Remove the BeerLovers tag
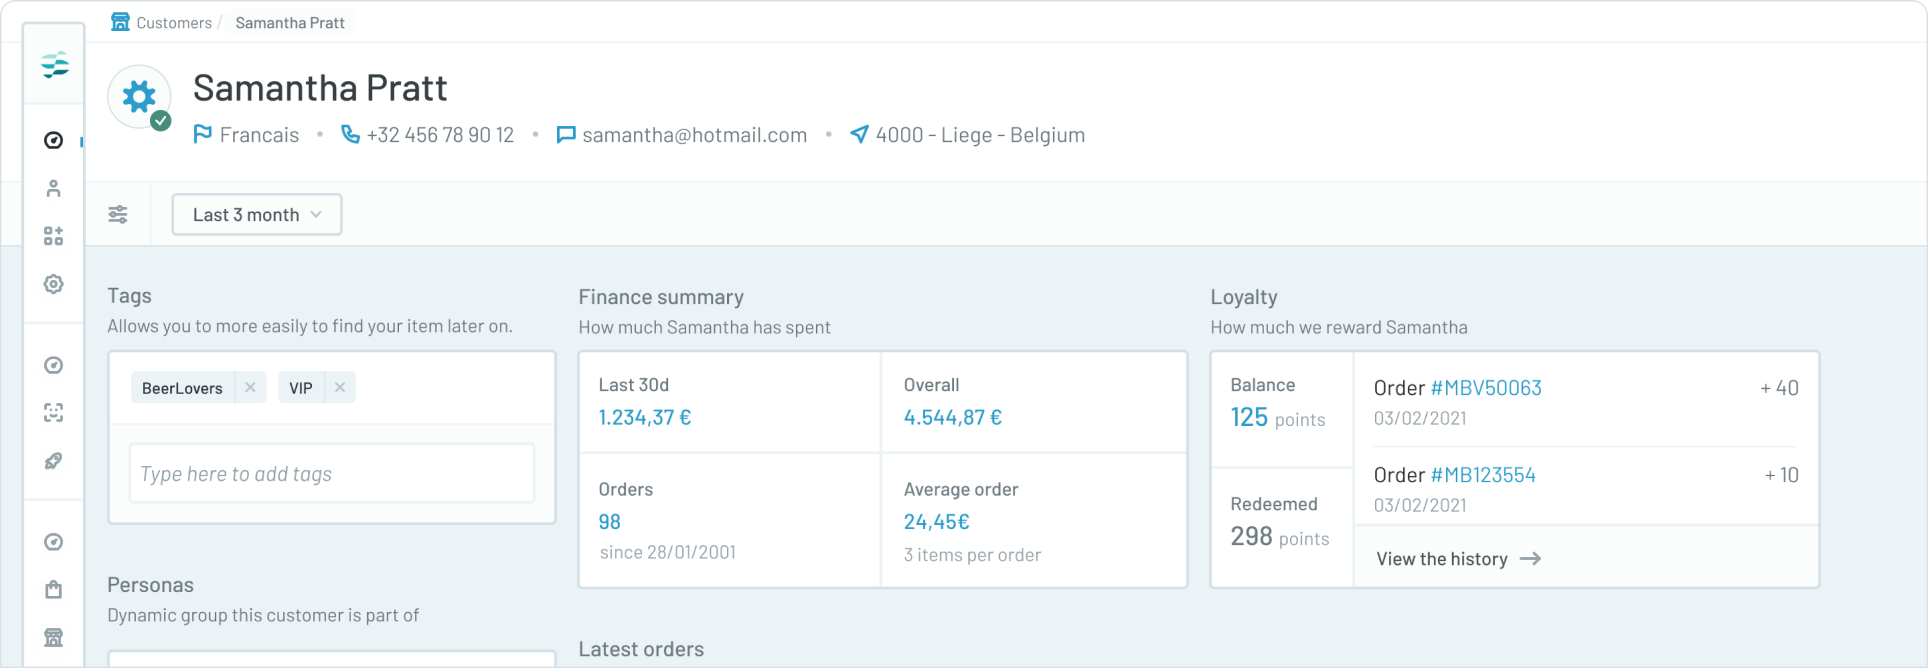The height and width of the screenshot is (668, 1928). click(x=250, y=387)
